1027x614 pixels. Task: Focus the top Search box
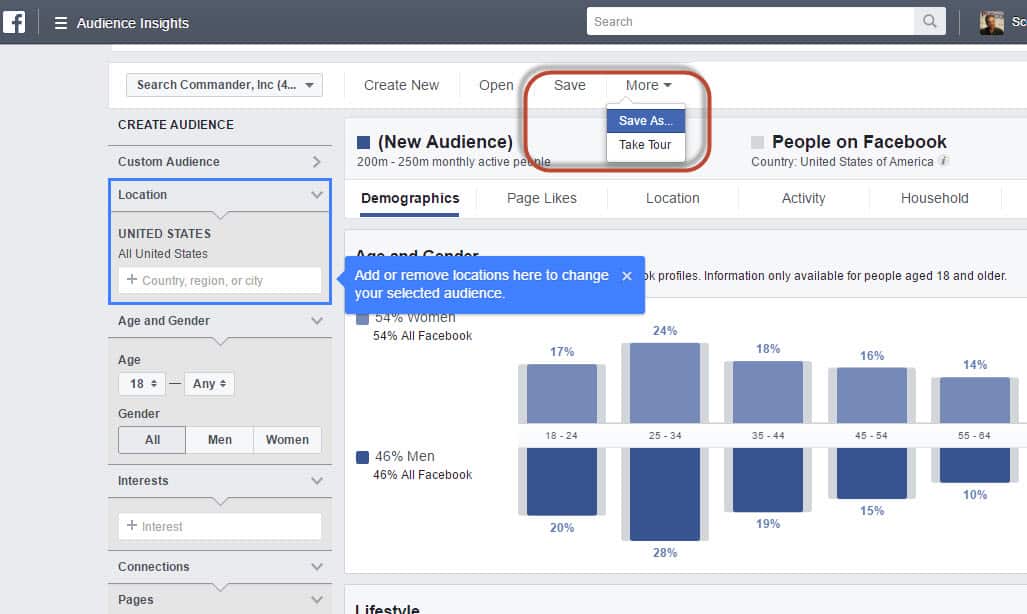[x=750, y=22]
